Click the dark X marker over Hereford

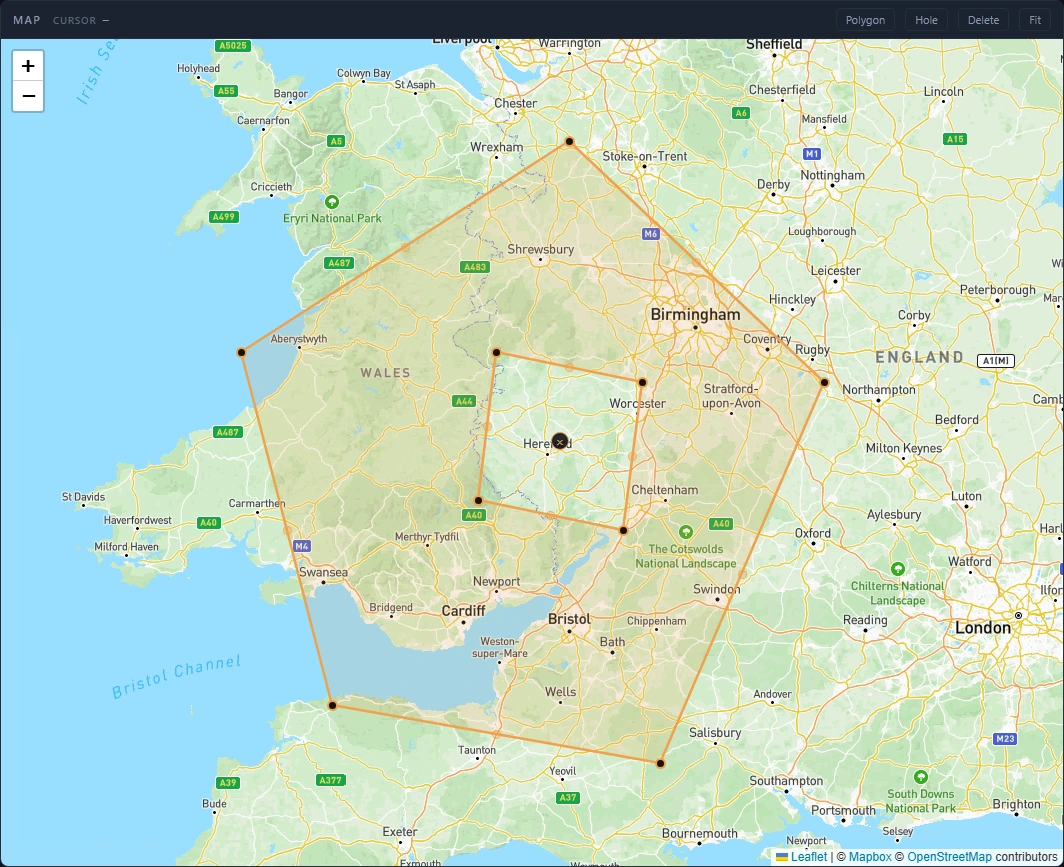click(560, 442)
